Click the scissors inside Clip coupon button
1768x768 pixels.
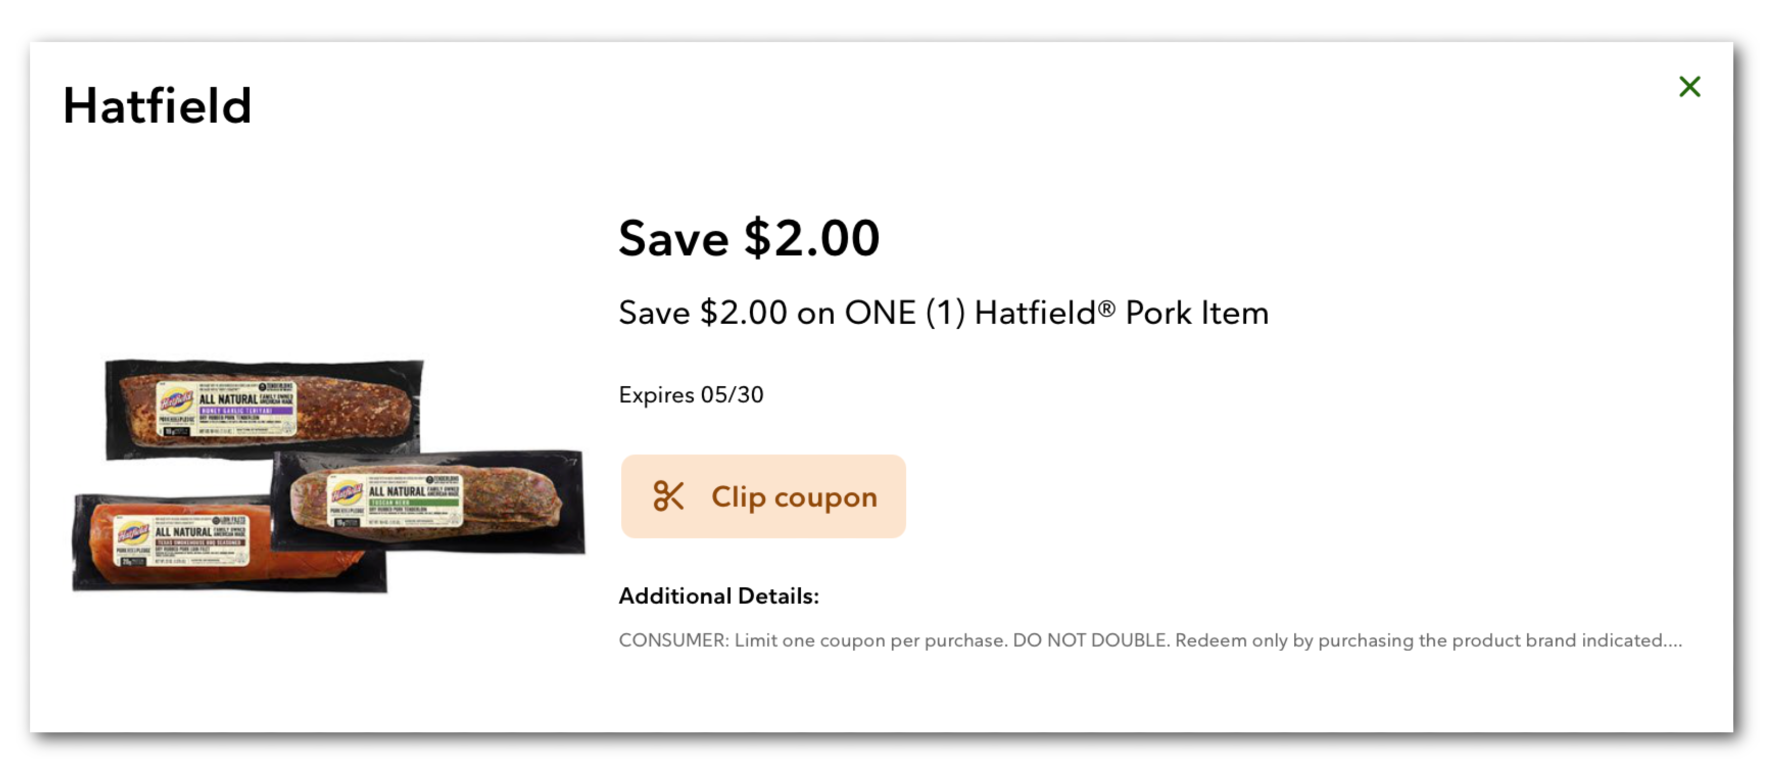pyautogui.click(x=668, y=496)
